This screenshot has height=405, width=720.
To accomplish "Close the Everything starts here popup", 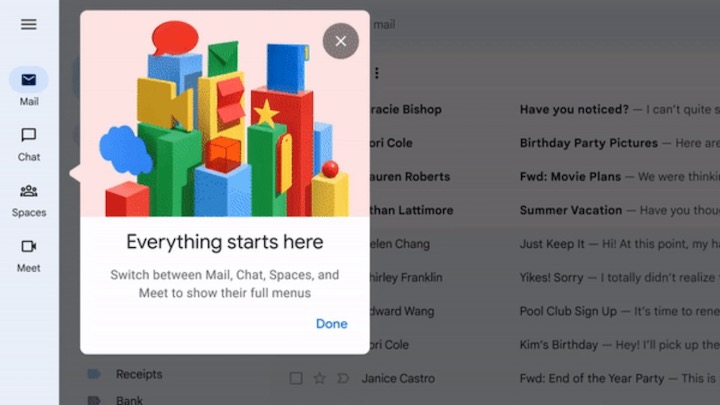I will pos(341,41).
